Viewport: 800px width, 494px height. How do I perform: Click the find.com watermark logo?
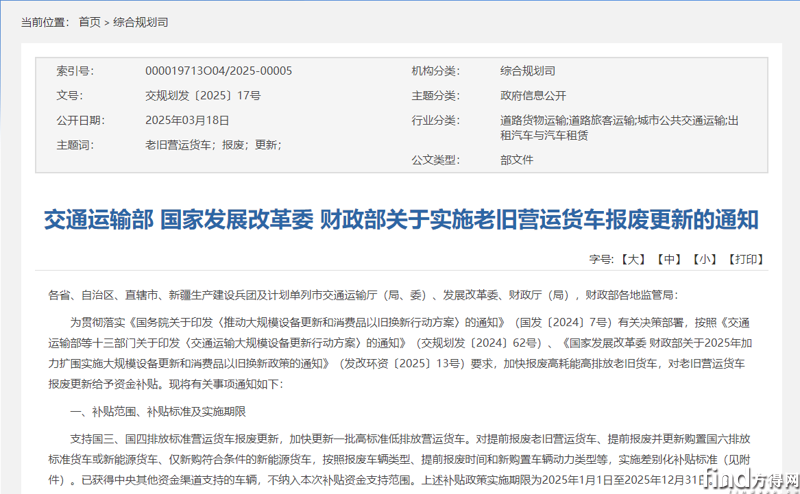(744, 479)
